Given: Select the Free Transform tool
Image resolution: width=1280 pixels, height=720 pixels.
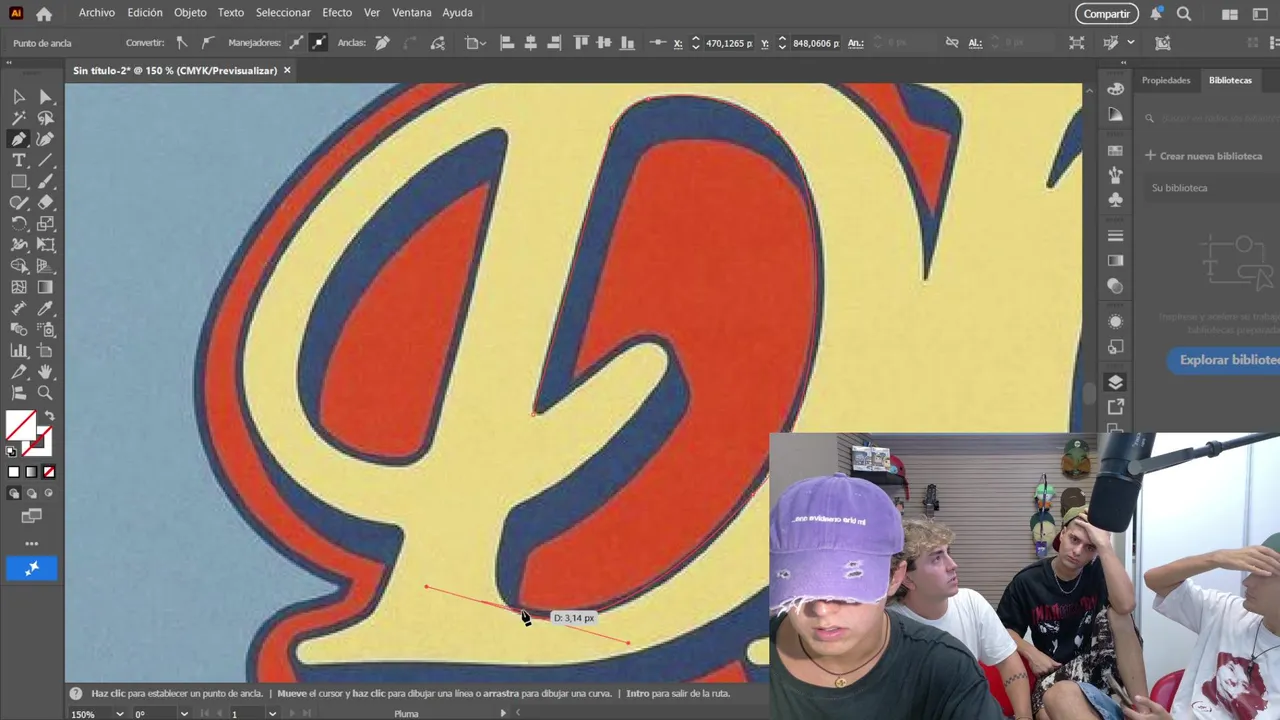Looking at the screenshot, I should pyautogui.click(x=45, y=245).
